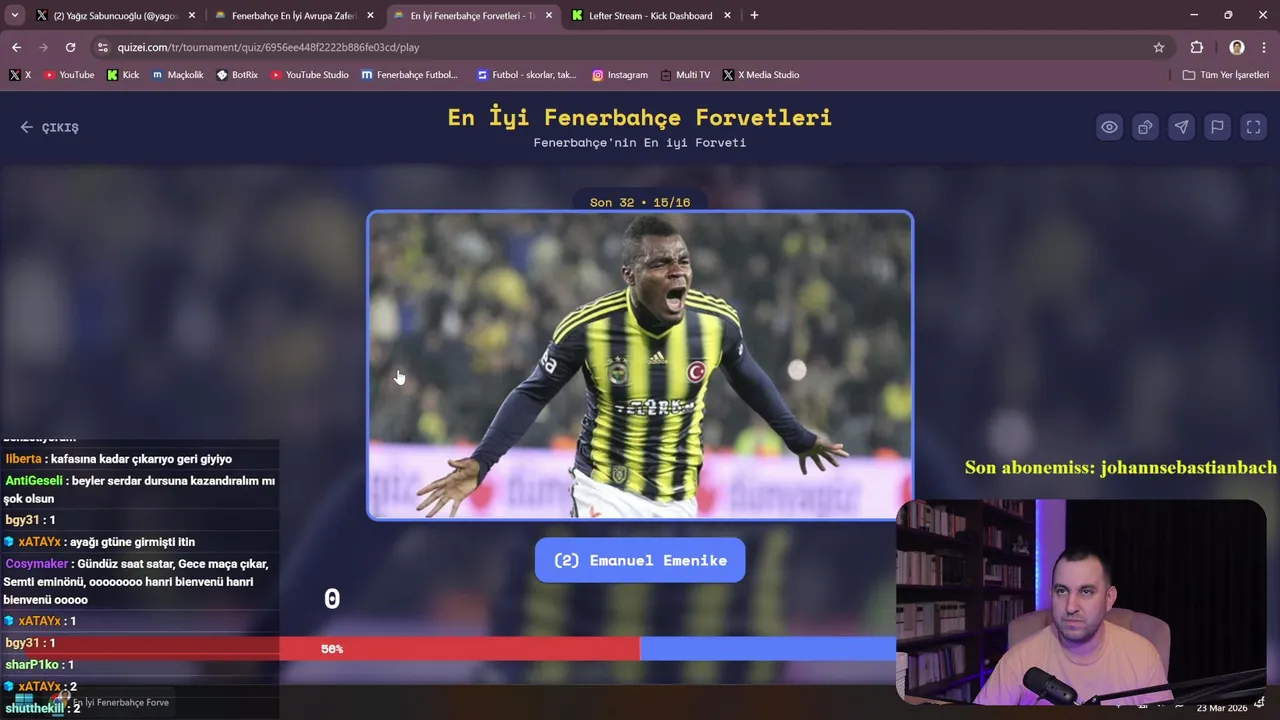Open the Maçkolik bookmark
This screenshot has height=720, width=1280.
pos(178,75)
